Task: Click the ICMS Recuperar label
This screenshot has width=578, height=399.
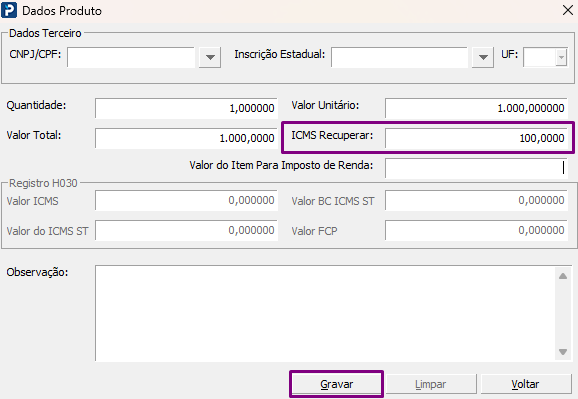Action: tap(332, 135)
